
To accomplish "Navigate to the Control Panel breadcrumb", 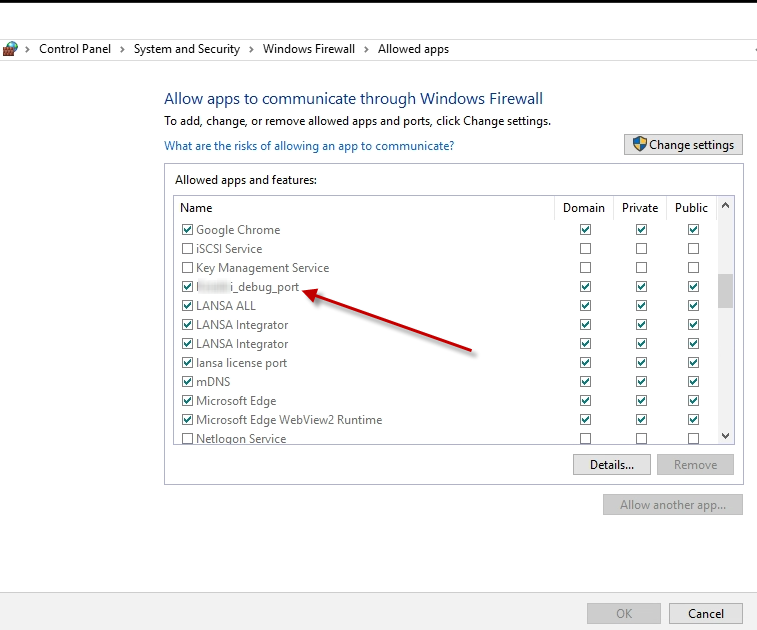I will pyautogui.click(x=76, y=49).
